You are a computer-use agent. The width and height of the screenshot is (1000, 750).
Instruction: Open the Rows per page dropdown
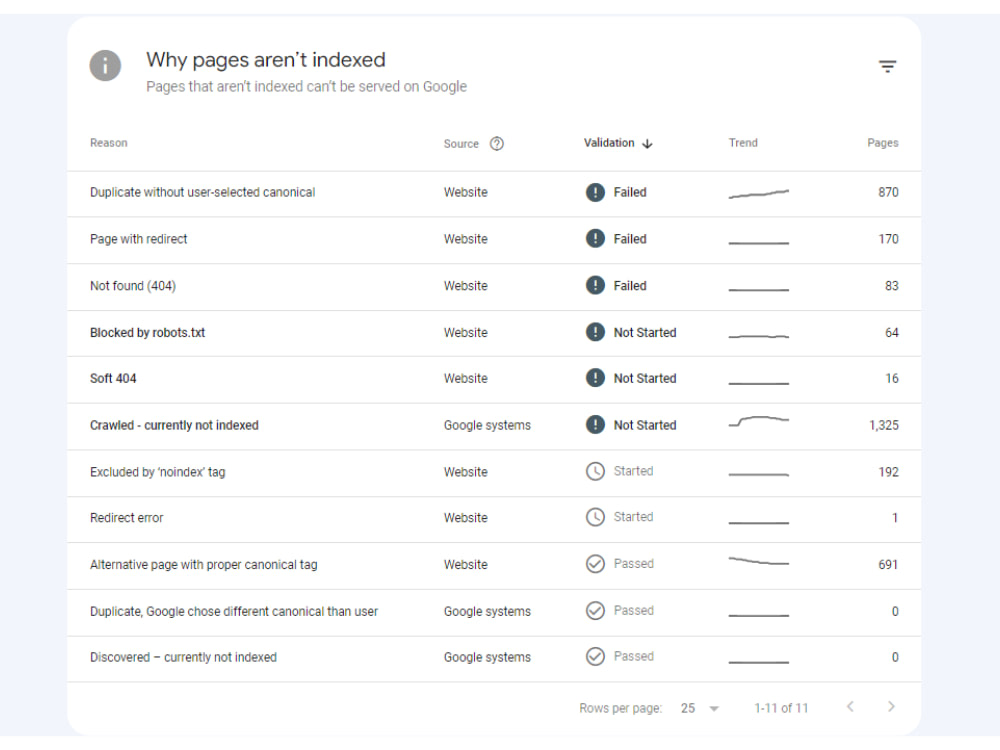coord(700,709)
